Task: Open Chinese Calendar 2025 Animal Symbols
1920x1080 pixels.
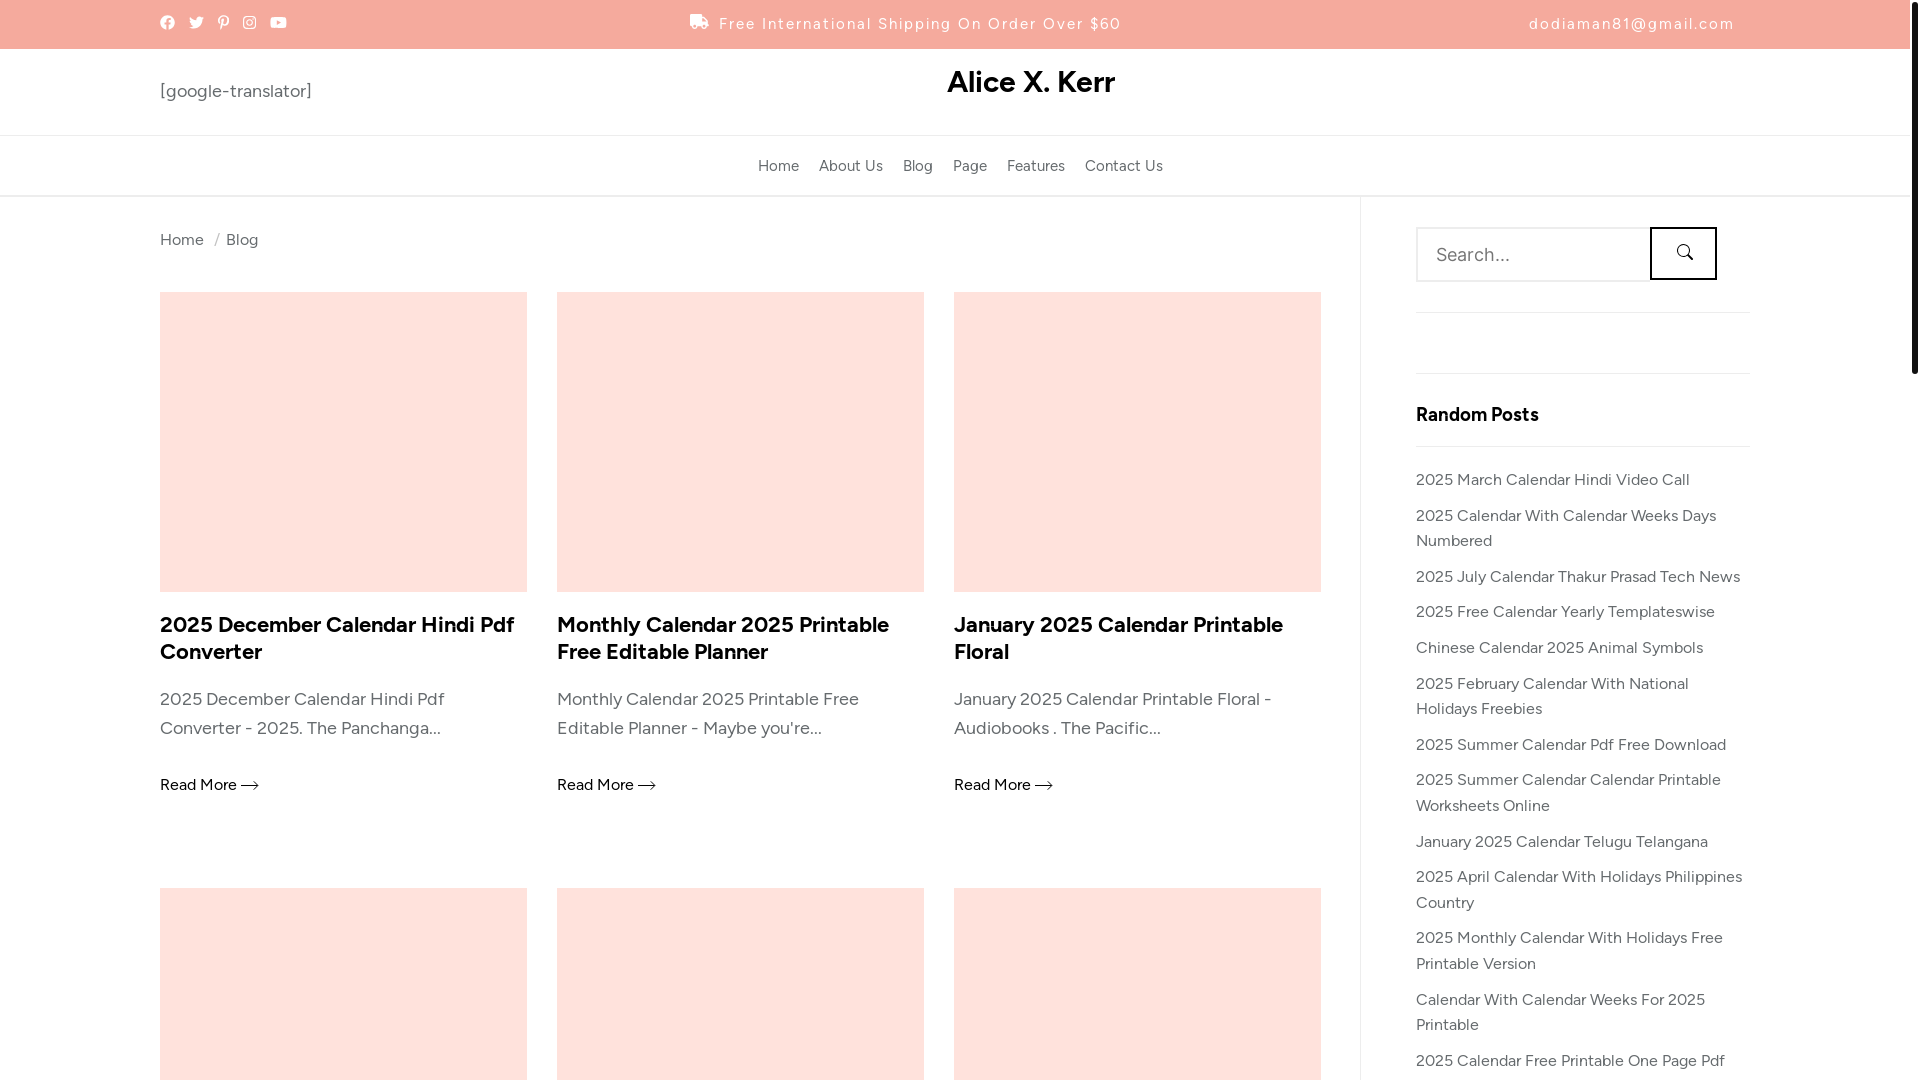Action: (x=1559, y=648)
